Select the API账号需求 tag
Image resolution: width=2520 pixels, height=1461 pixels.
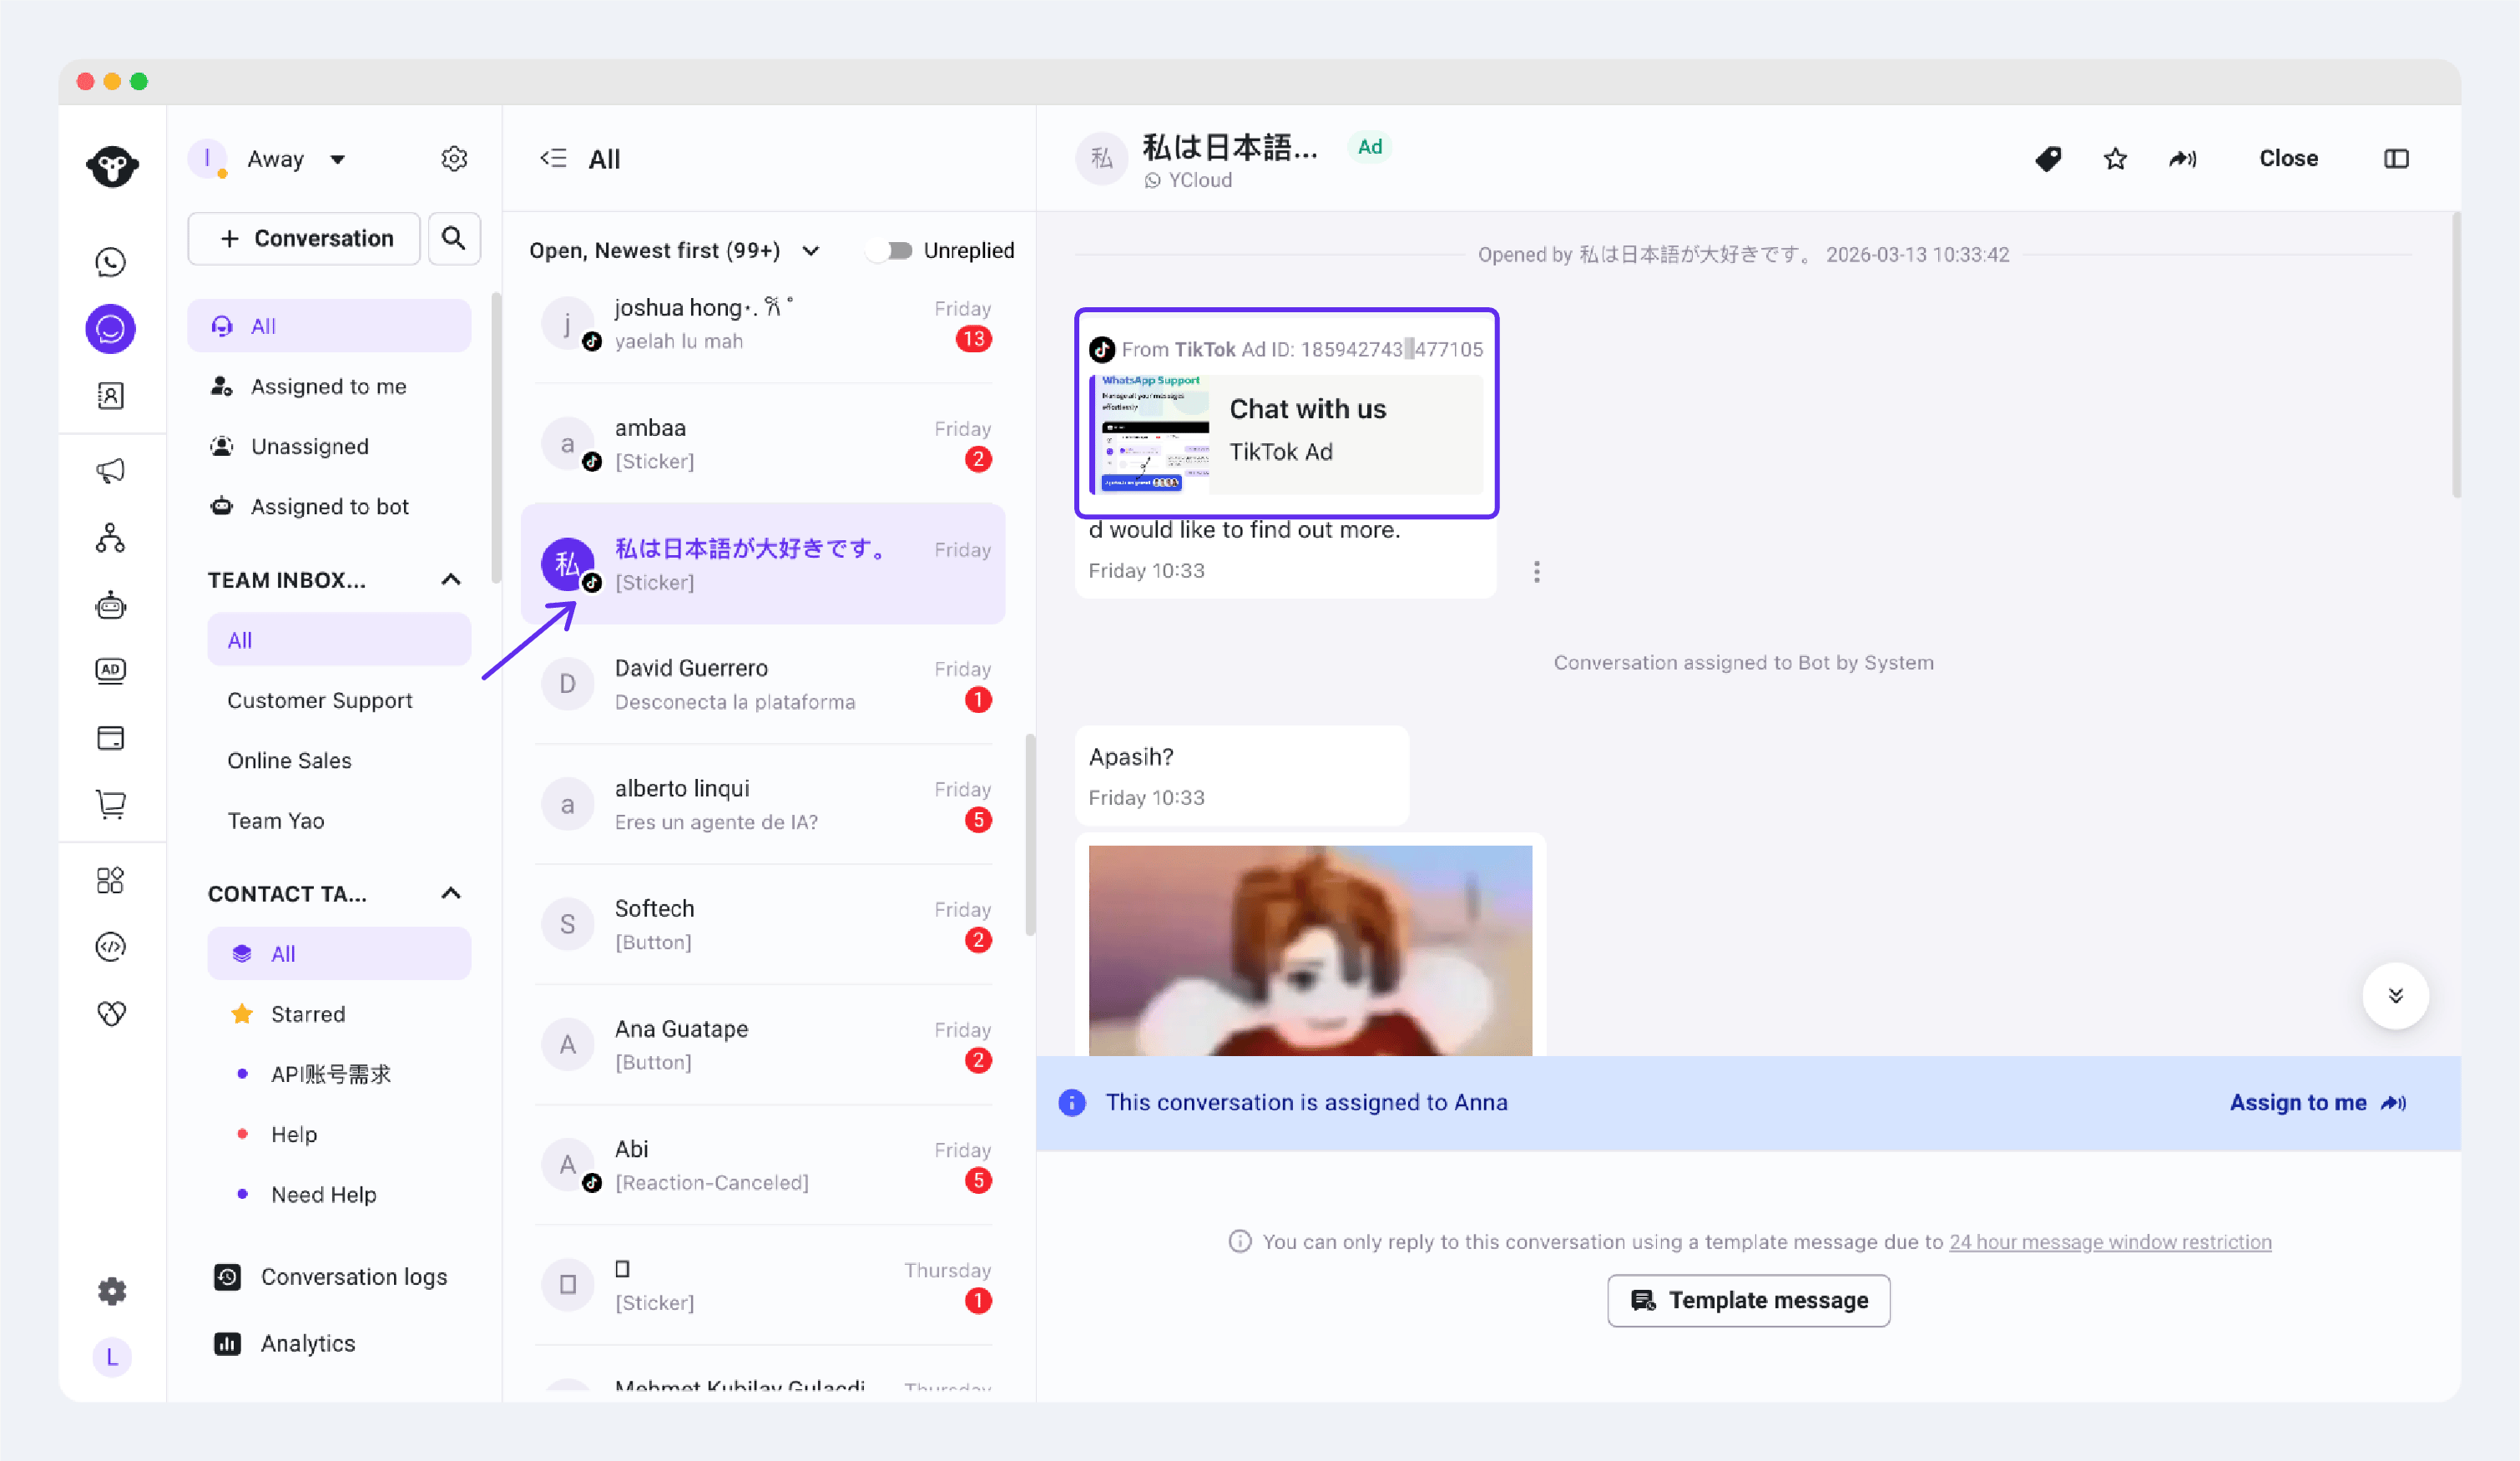coord(339,1074)
